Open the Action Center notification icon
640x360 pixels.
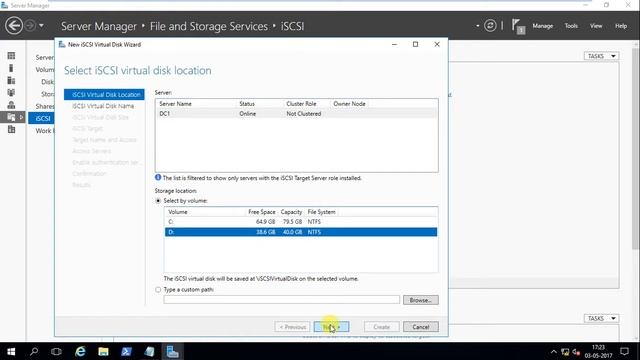pyautogui.click(x=624, y=351)
